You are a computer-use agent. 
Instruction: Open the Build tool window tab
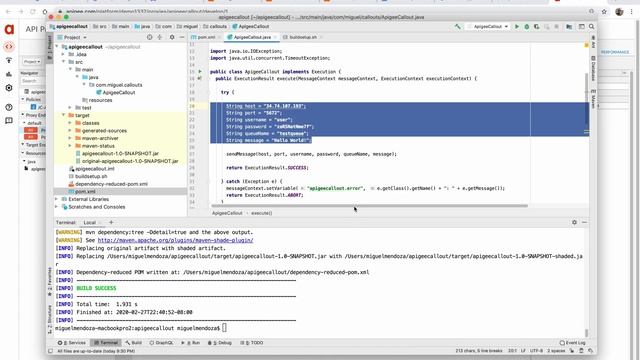tap(133, 343)
